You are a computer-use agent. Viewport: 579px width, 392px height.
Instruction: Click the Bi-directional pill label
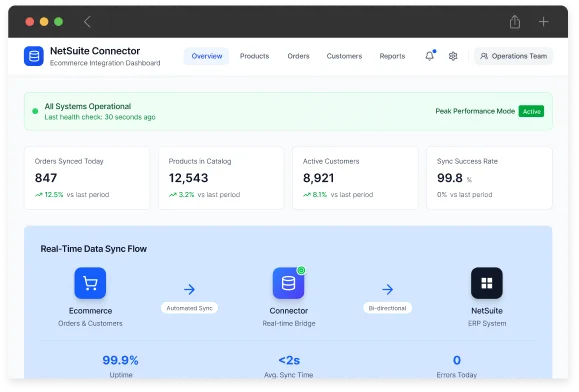point(387,308)
